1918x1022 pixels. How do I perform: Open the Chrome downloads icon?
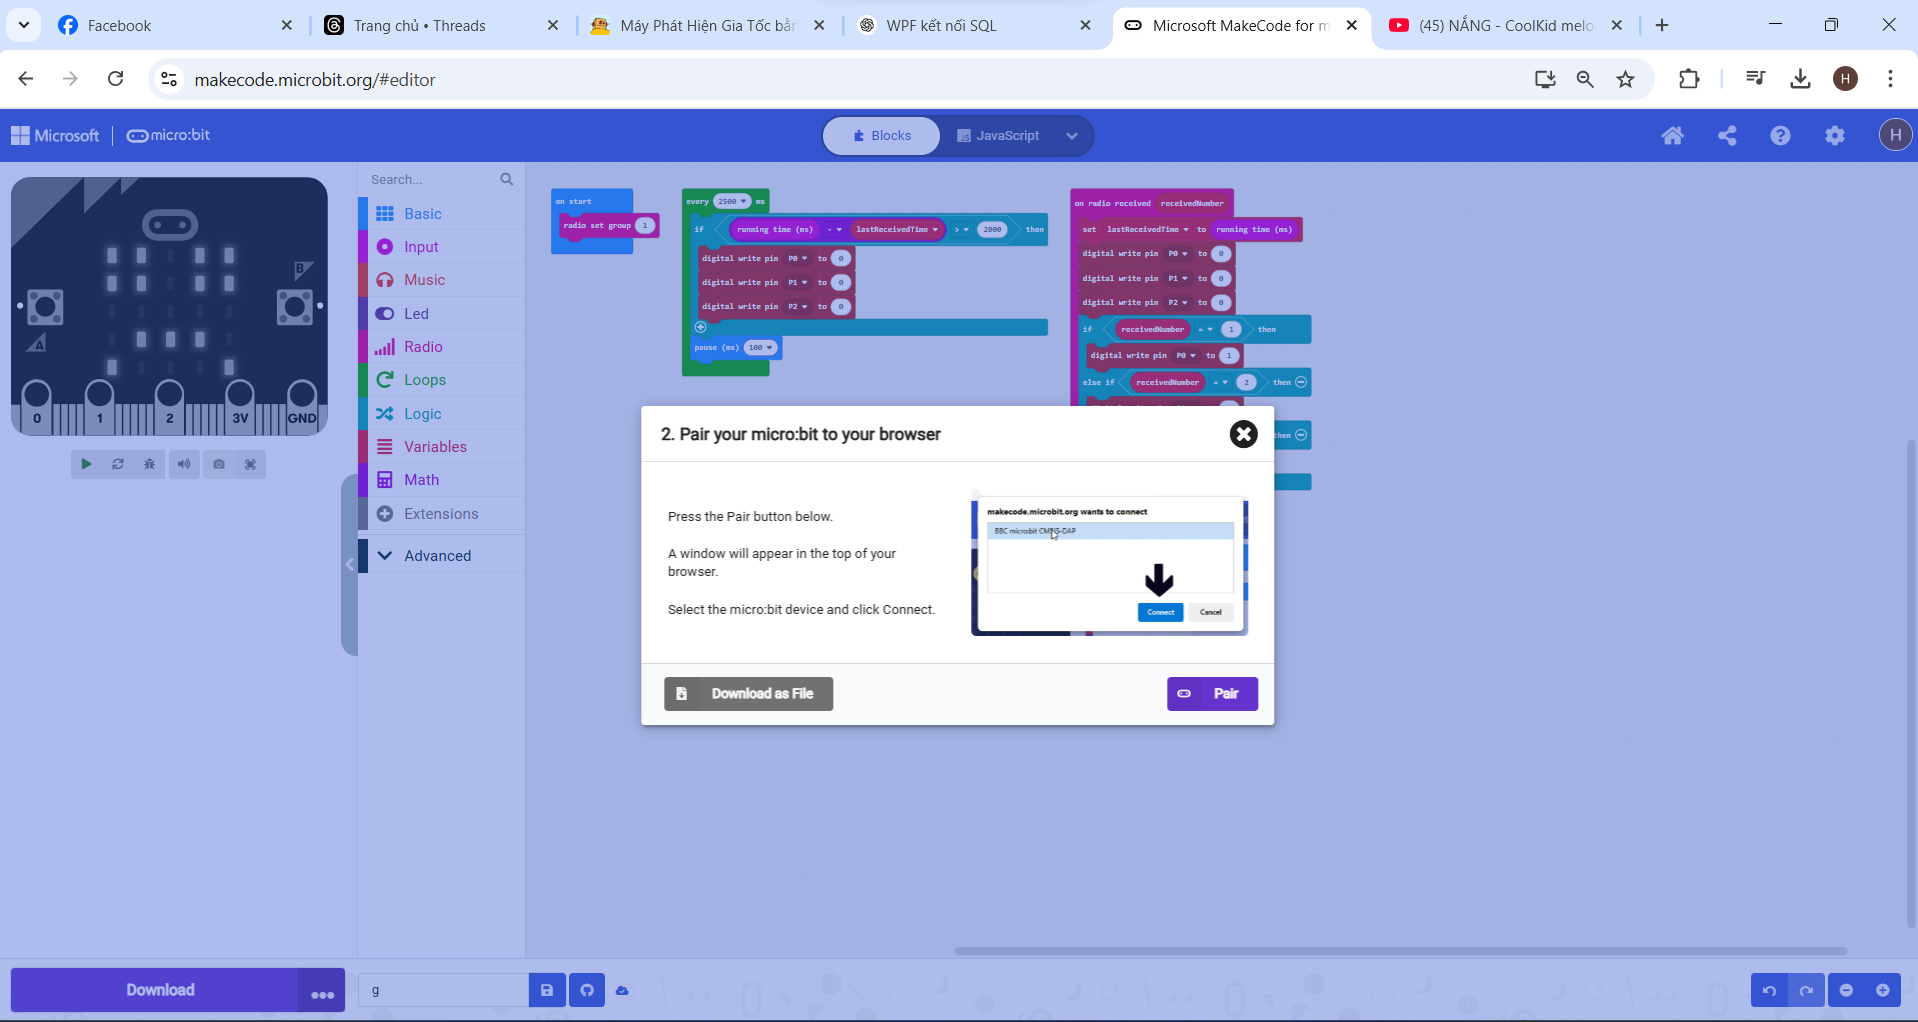(1800, 79)
